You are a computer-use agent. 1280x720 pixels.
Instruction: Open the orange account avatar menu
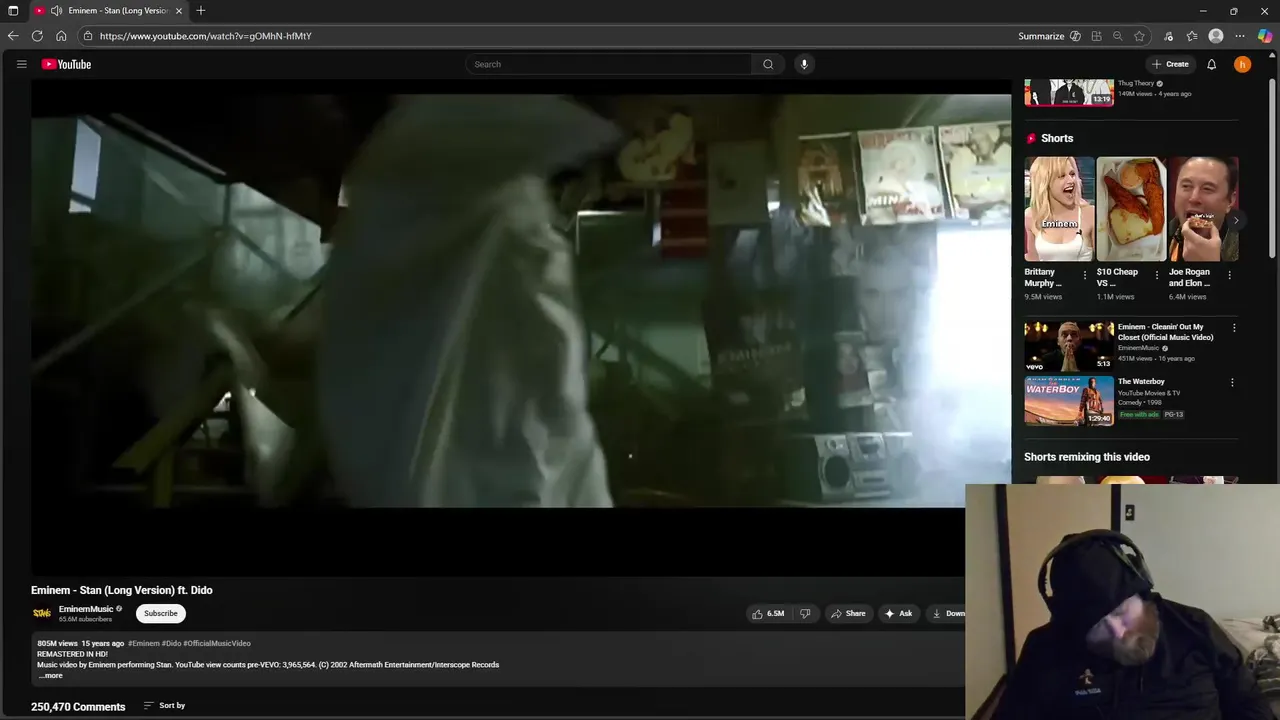tap(1242, 64)
